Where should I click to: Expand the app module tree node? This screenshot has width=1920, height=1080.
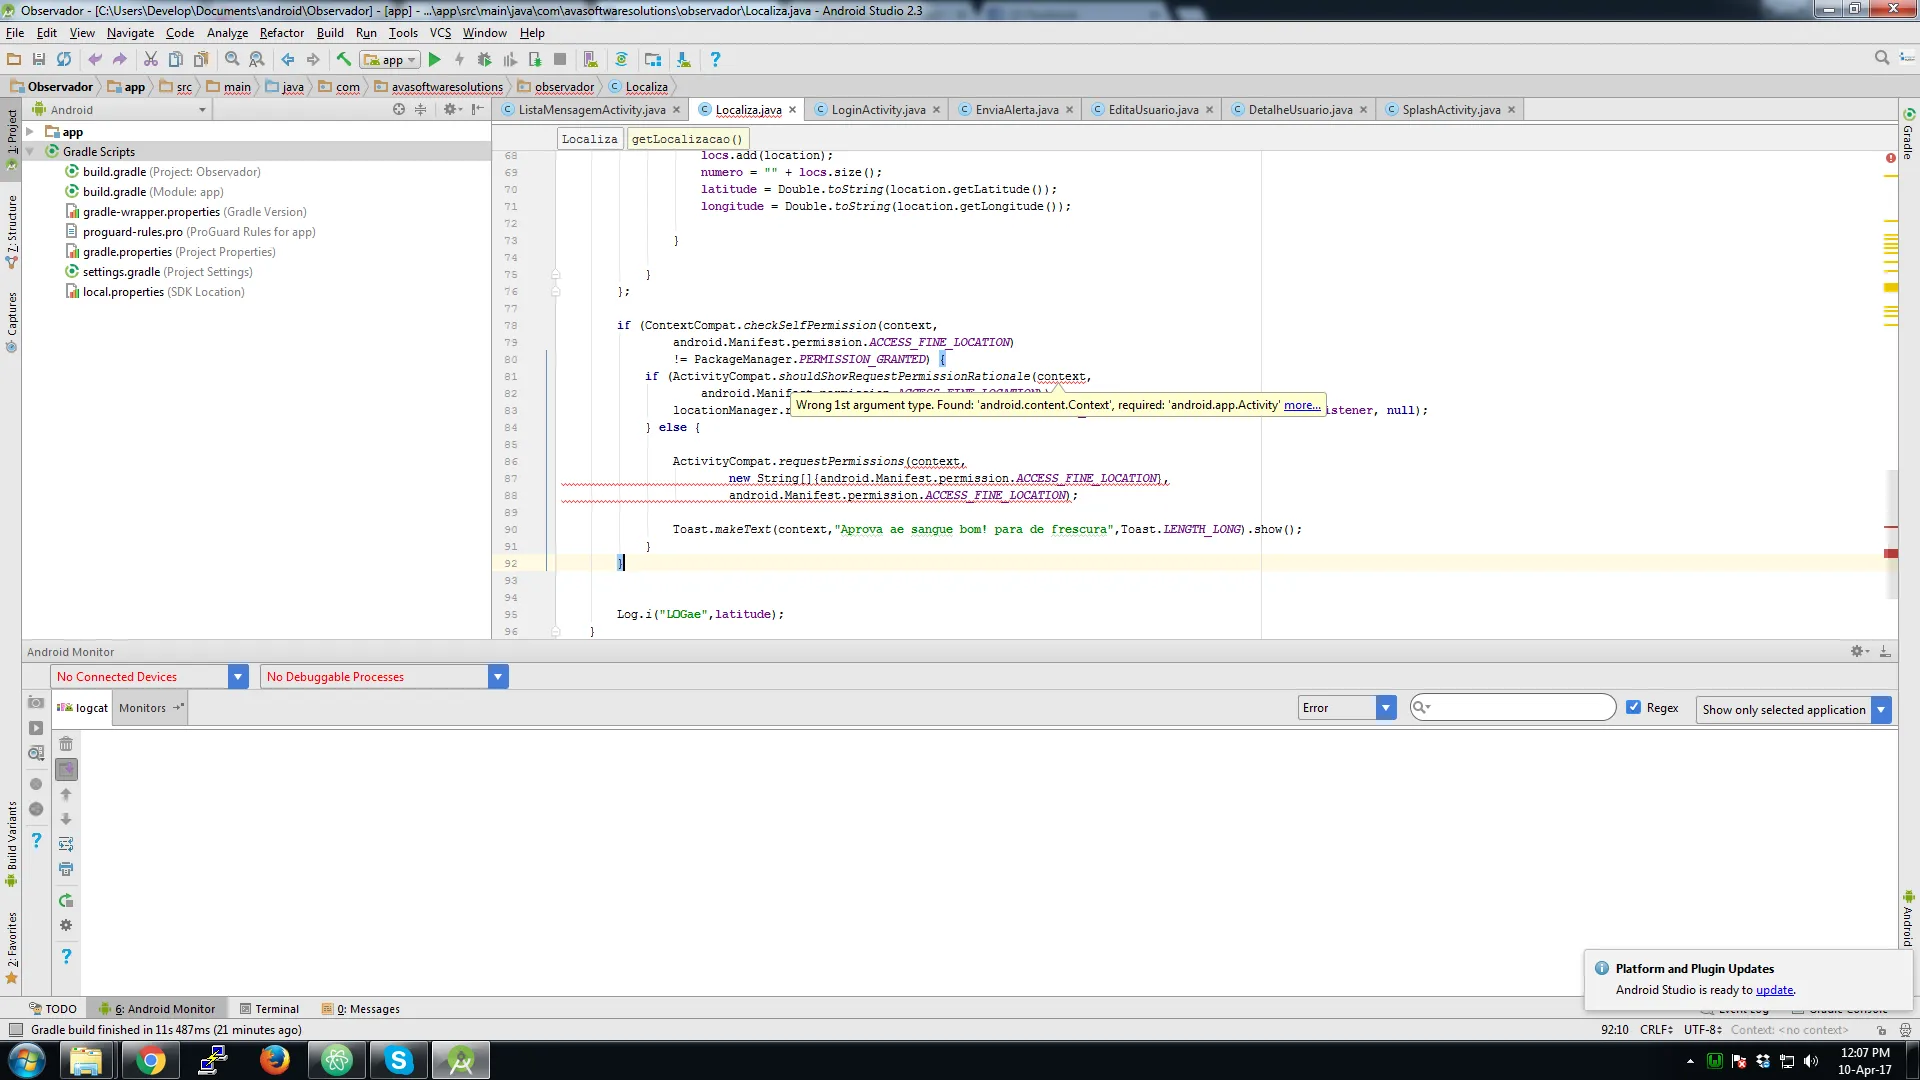[30, 132]
